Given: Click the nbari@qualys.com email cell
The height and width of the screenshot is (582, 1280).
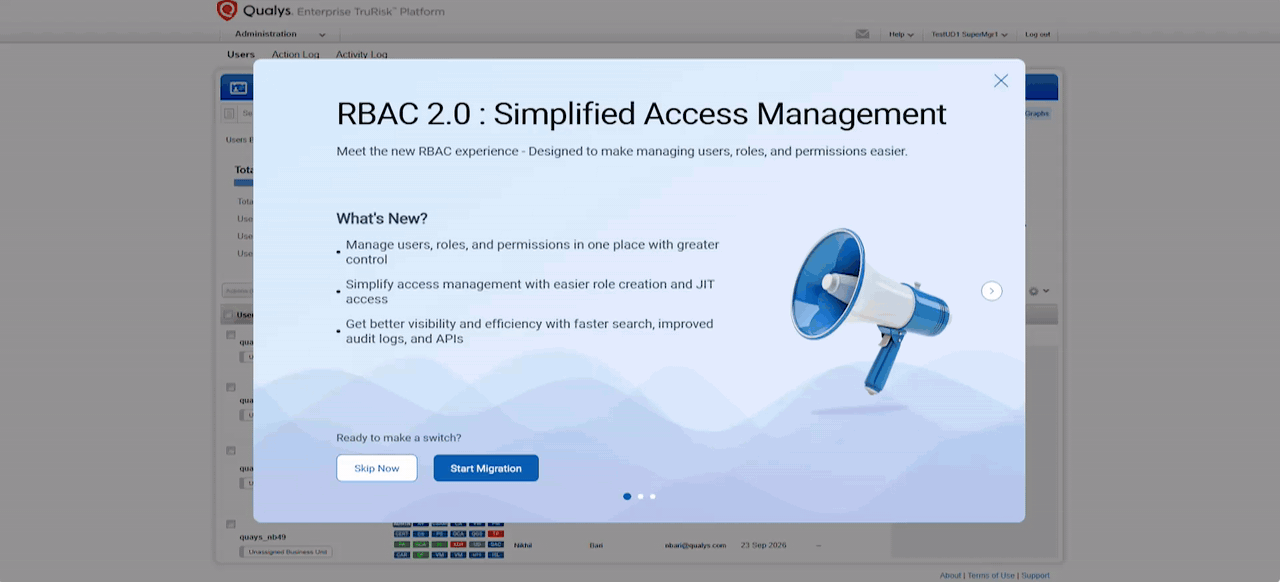Looking at the screenshot, I should click(x=696, y=545).
